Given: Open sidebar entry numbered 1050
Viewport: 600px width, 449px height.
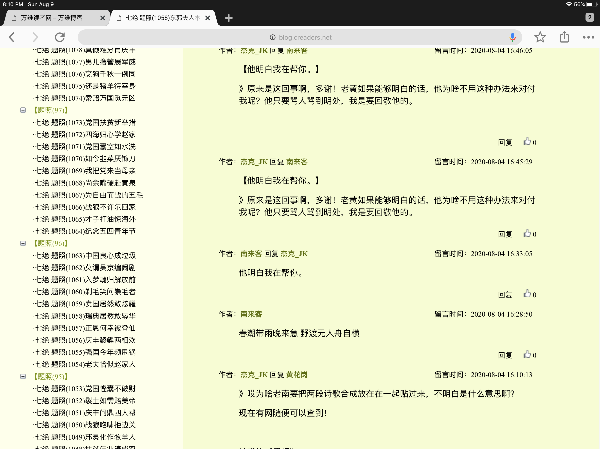Looking at the screenshot, I should [85, 425].
